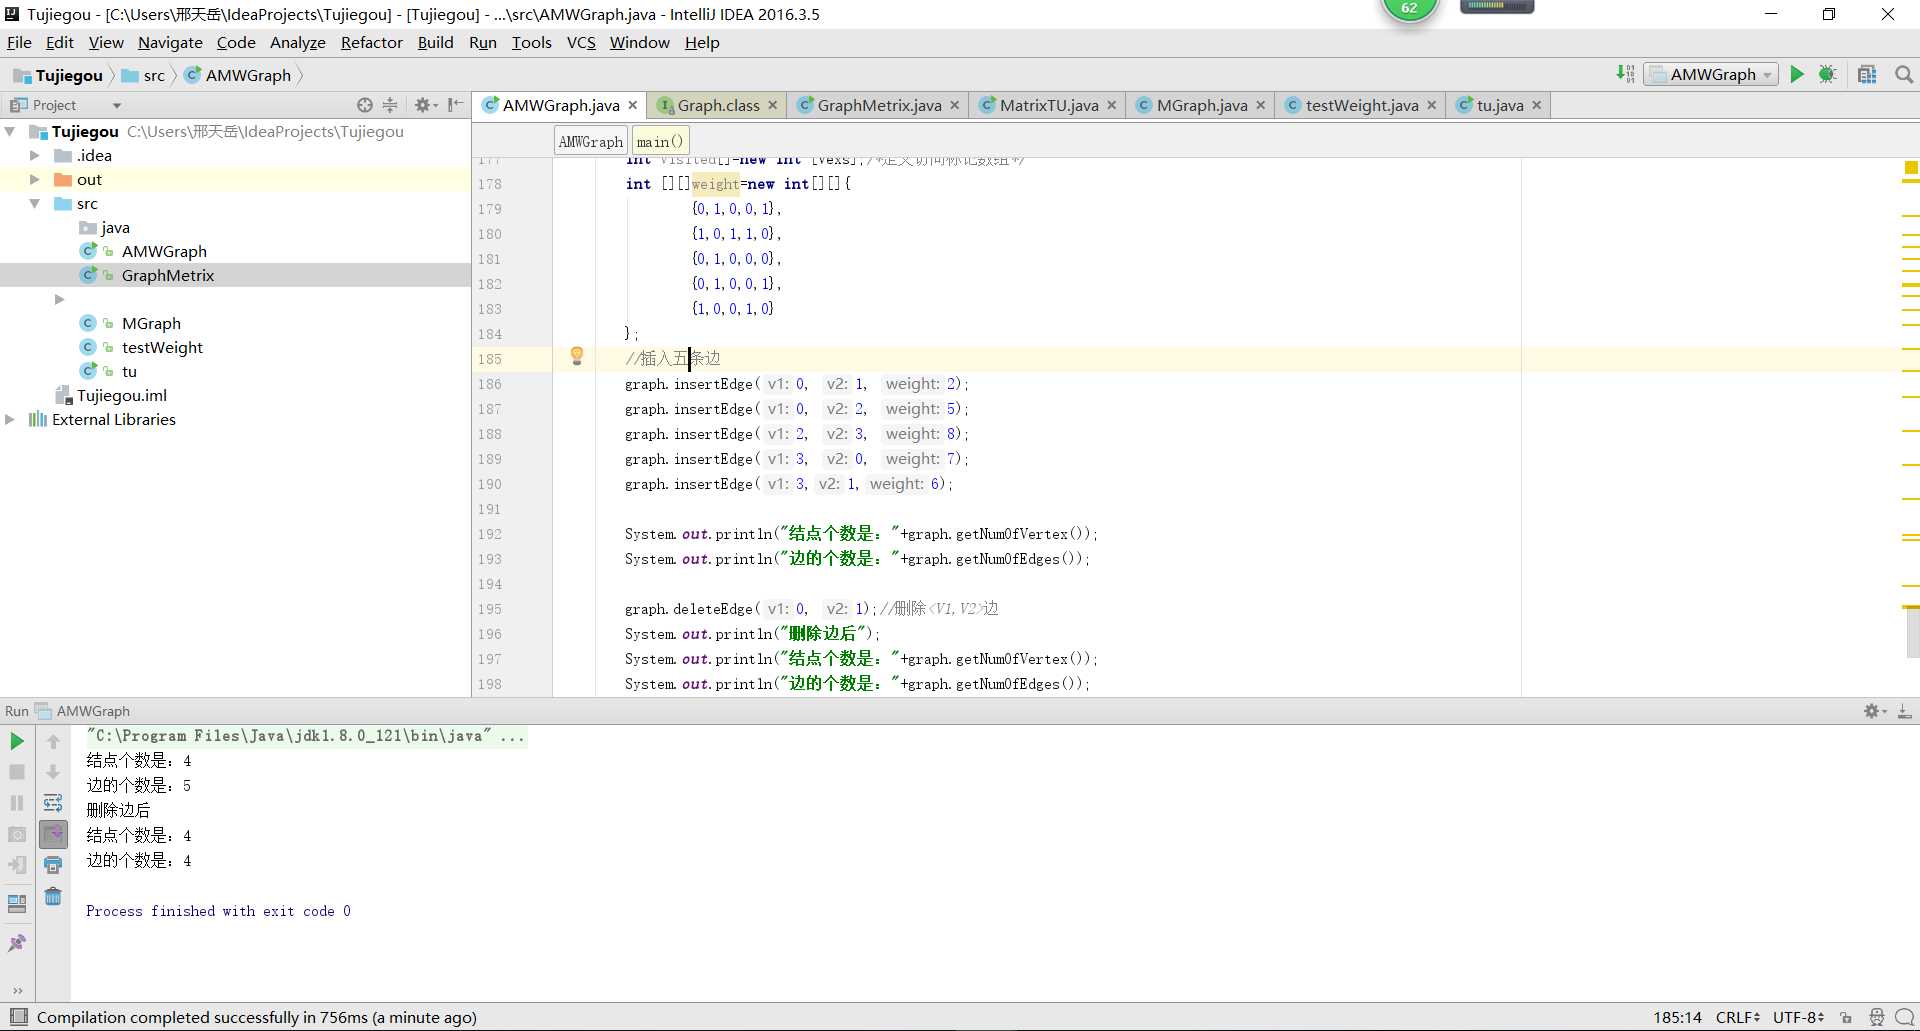Toggle scroll to end of console output
Image resolution: width=1920 pixels, height=1031 pixels.
point(53,834)
